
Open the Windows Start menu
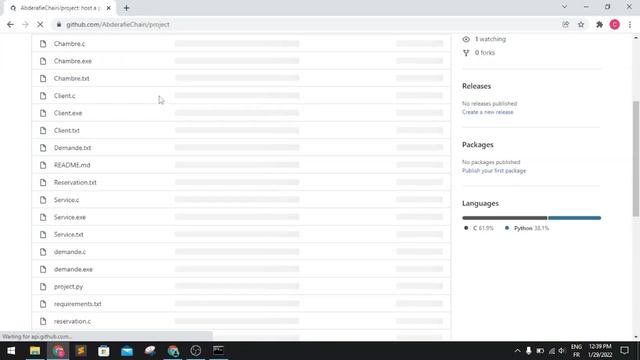click(11, 351)
